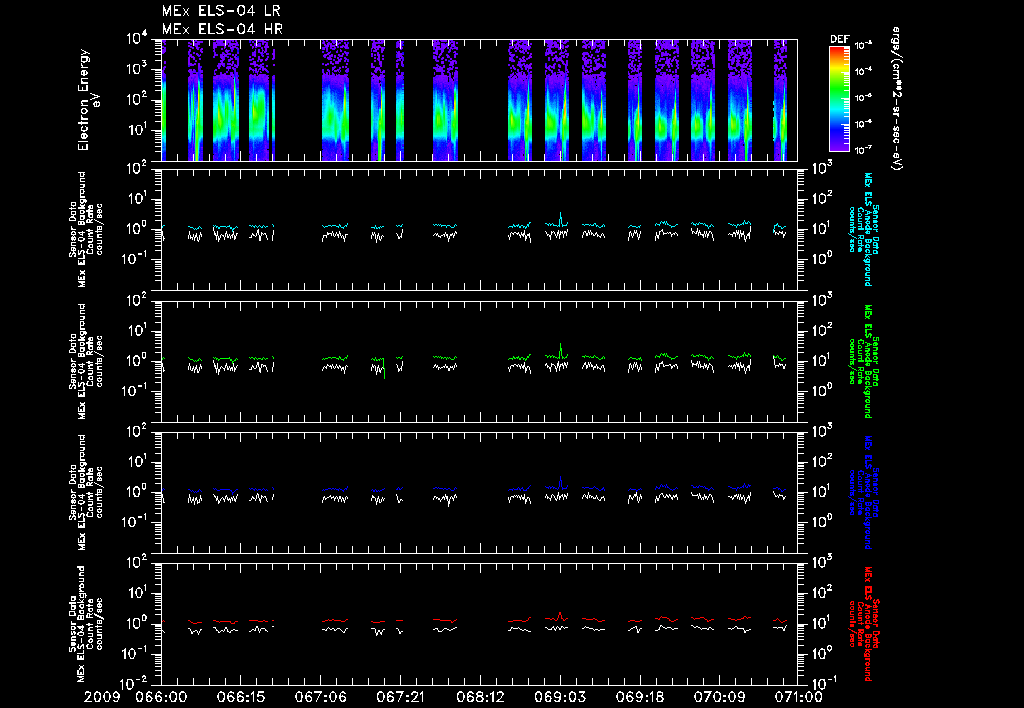Click the "068:12" time axis tick label

(x=481, y=697)
